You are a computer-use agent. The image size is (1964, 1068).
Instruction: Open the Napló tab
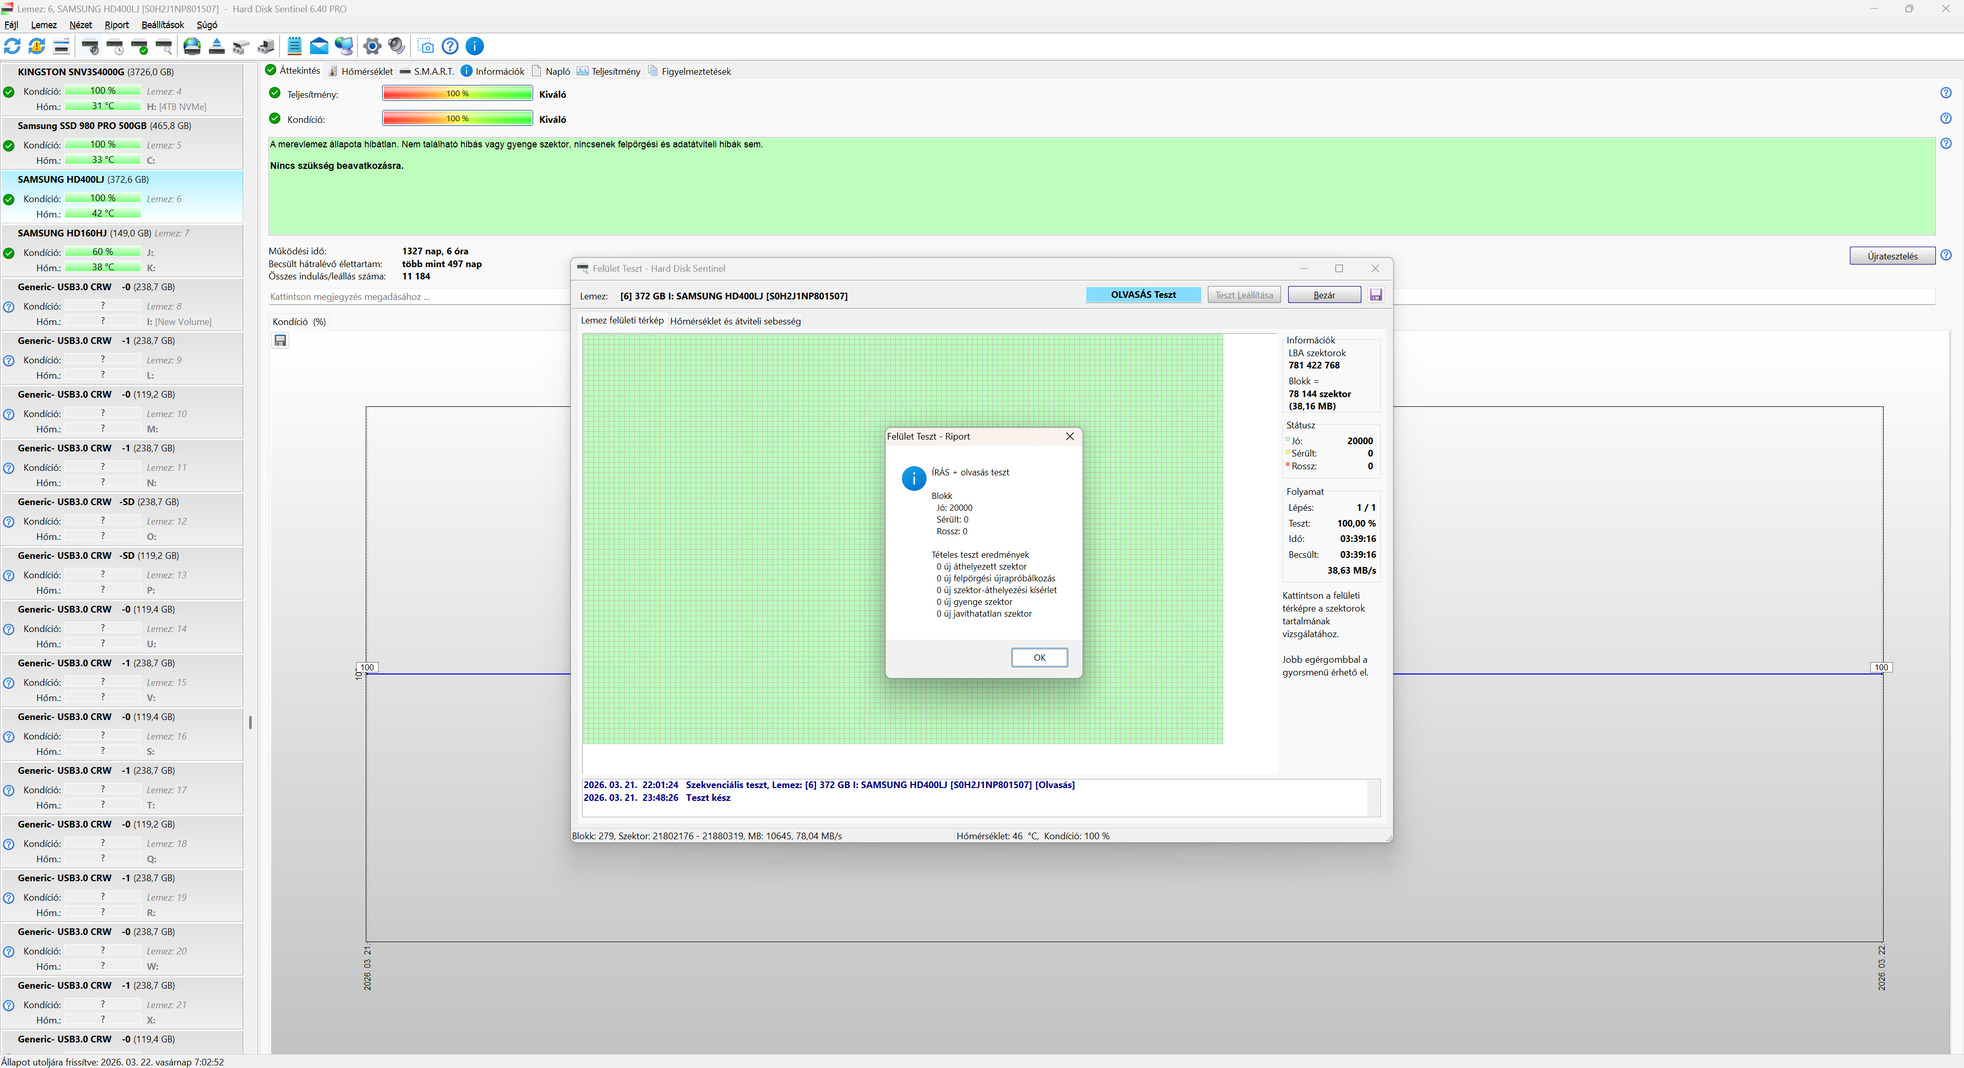pos(551,71)
